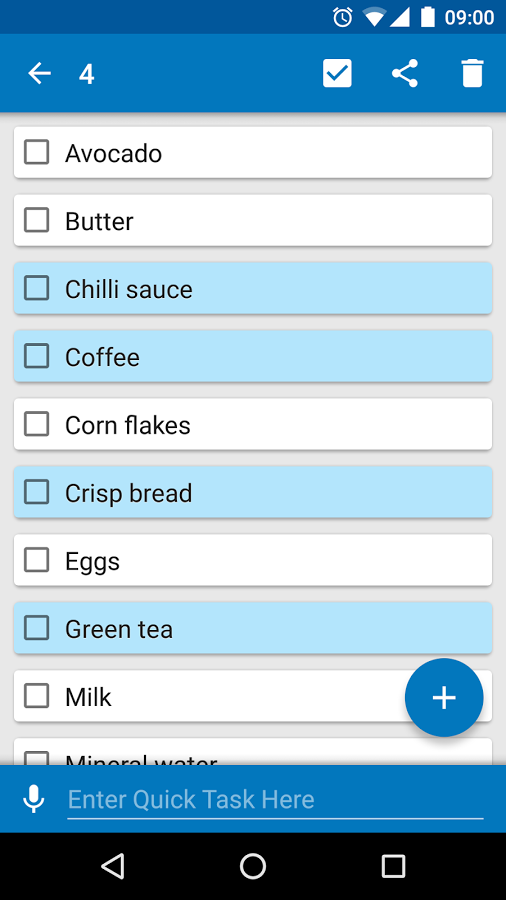The image size is (506, 900).
Task: Mark selected items done via checkmark icon
Action: [x=337, y=73]
